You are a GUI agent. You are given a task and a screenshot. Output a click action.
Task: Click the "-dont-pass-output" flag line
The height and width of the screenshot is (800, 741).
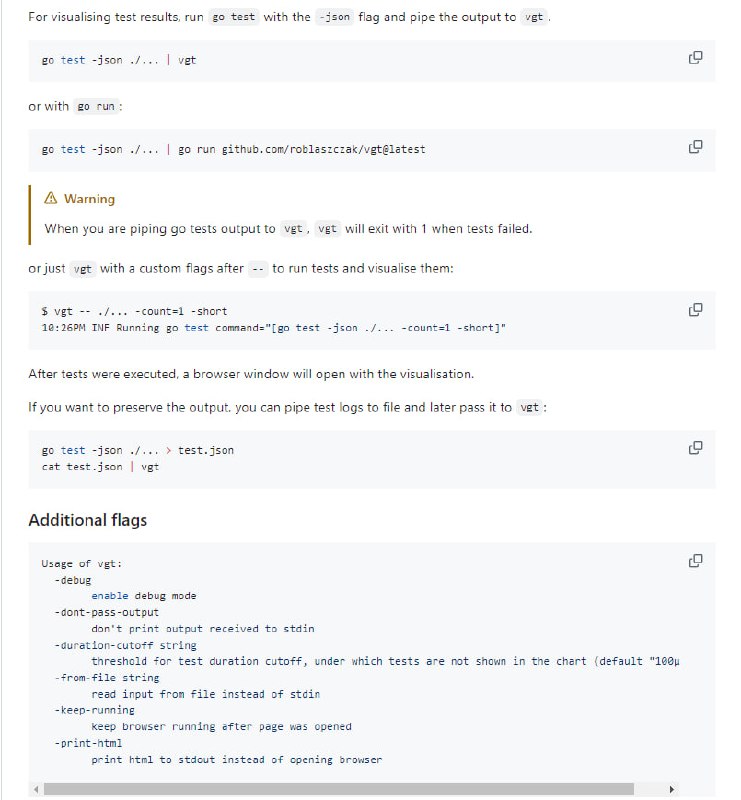107,612
